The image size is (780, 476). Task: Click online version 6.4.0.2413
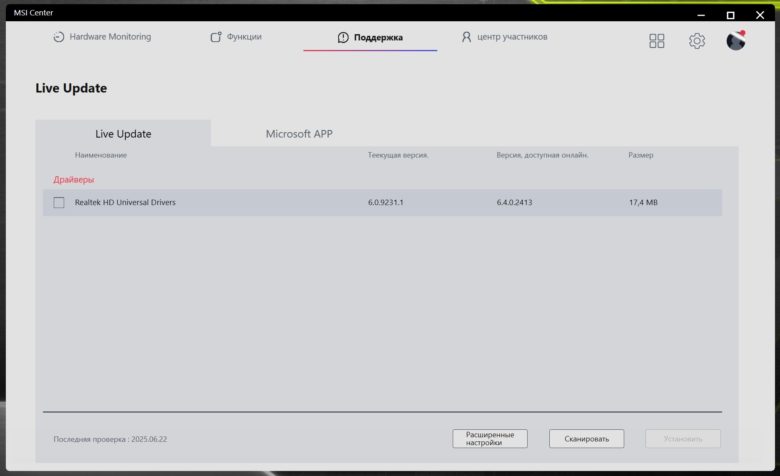pyautogui.click(x=514, y=202)
